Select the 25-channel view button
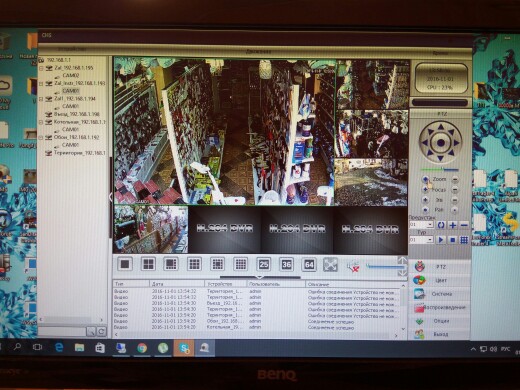This screenshot has height=390, width=520. 263,265
